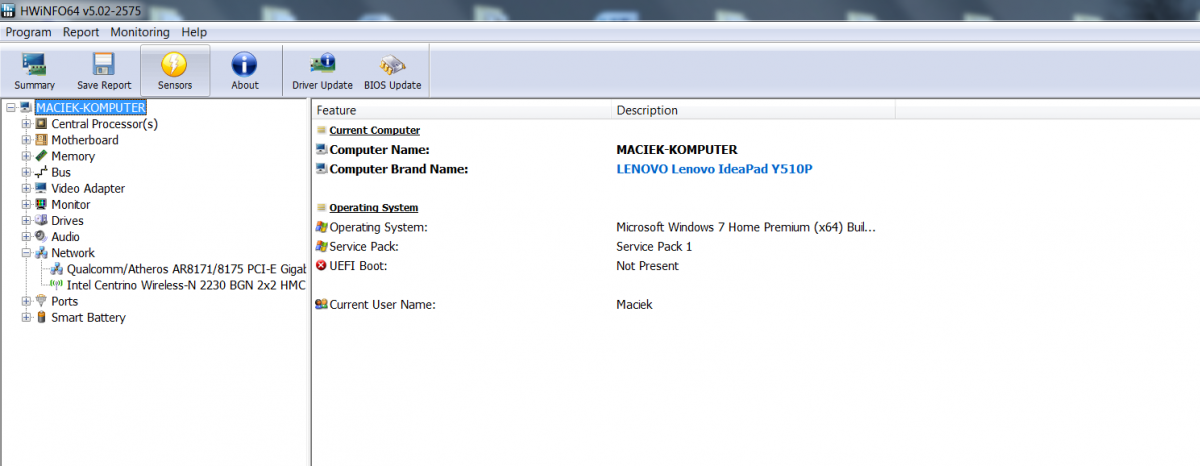The image size is (1200, 466).
Task: Select Monitor tree item
Action: click(71, 204)
